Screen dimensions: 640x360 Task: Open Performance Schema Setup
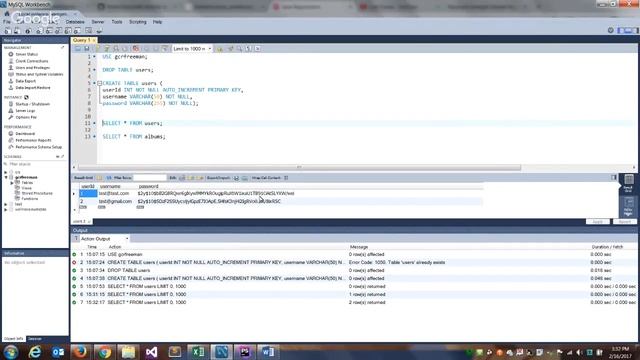coord(38,147)
